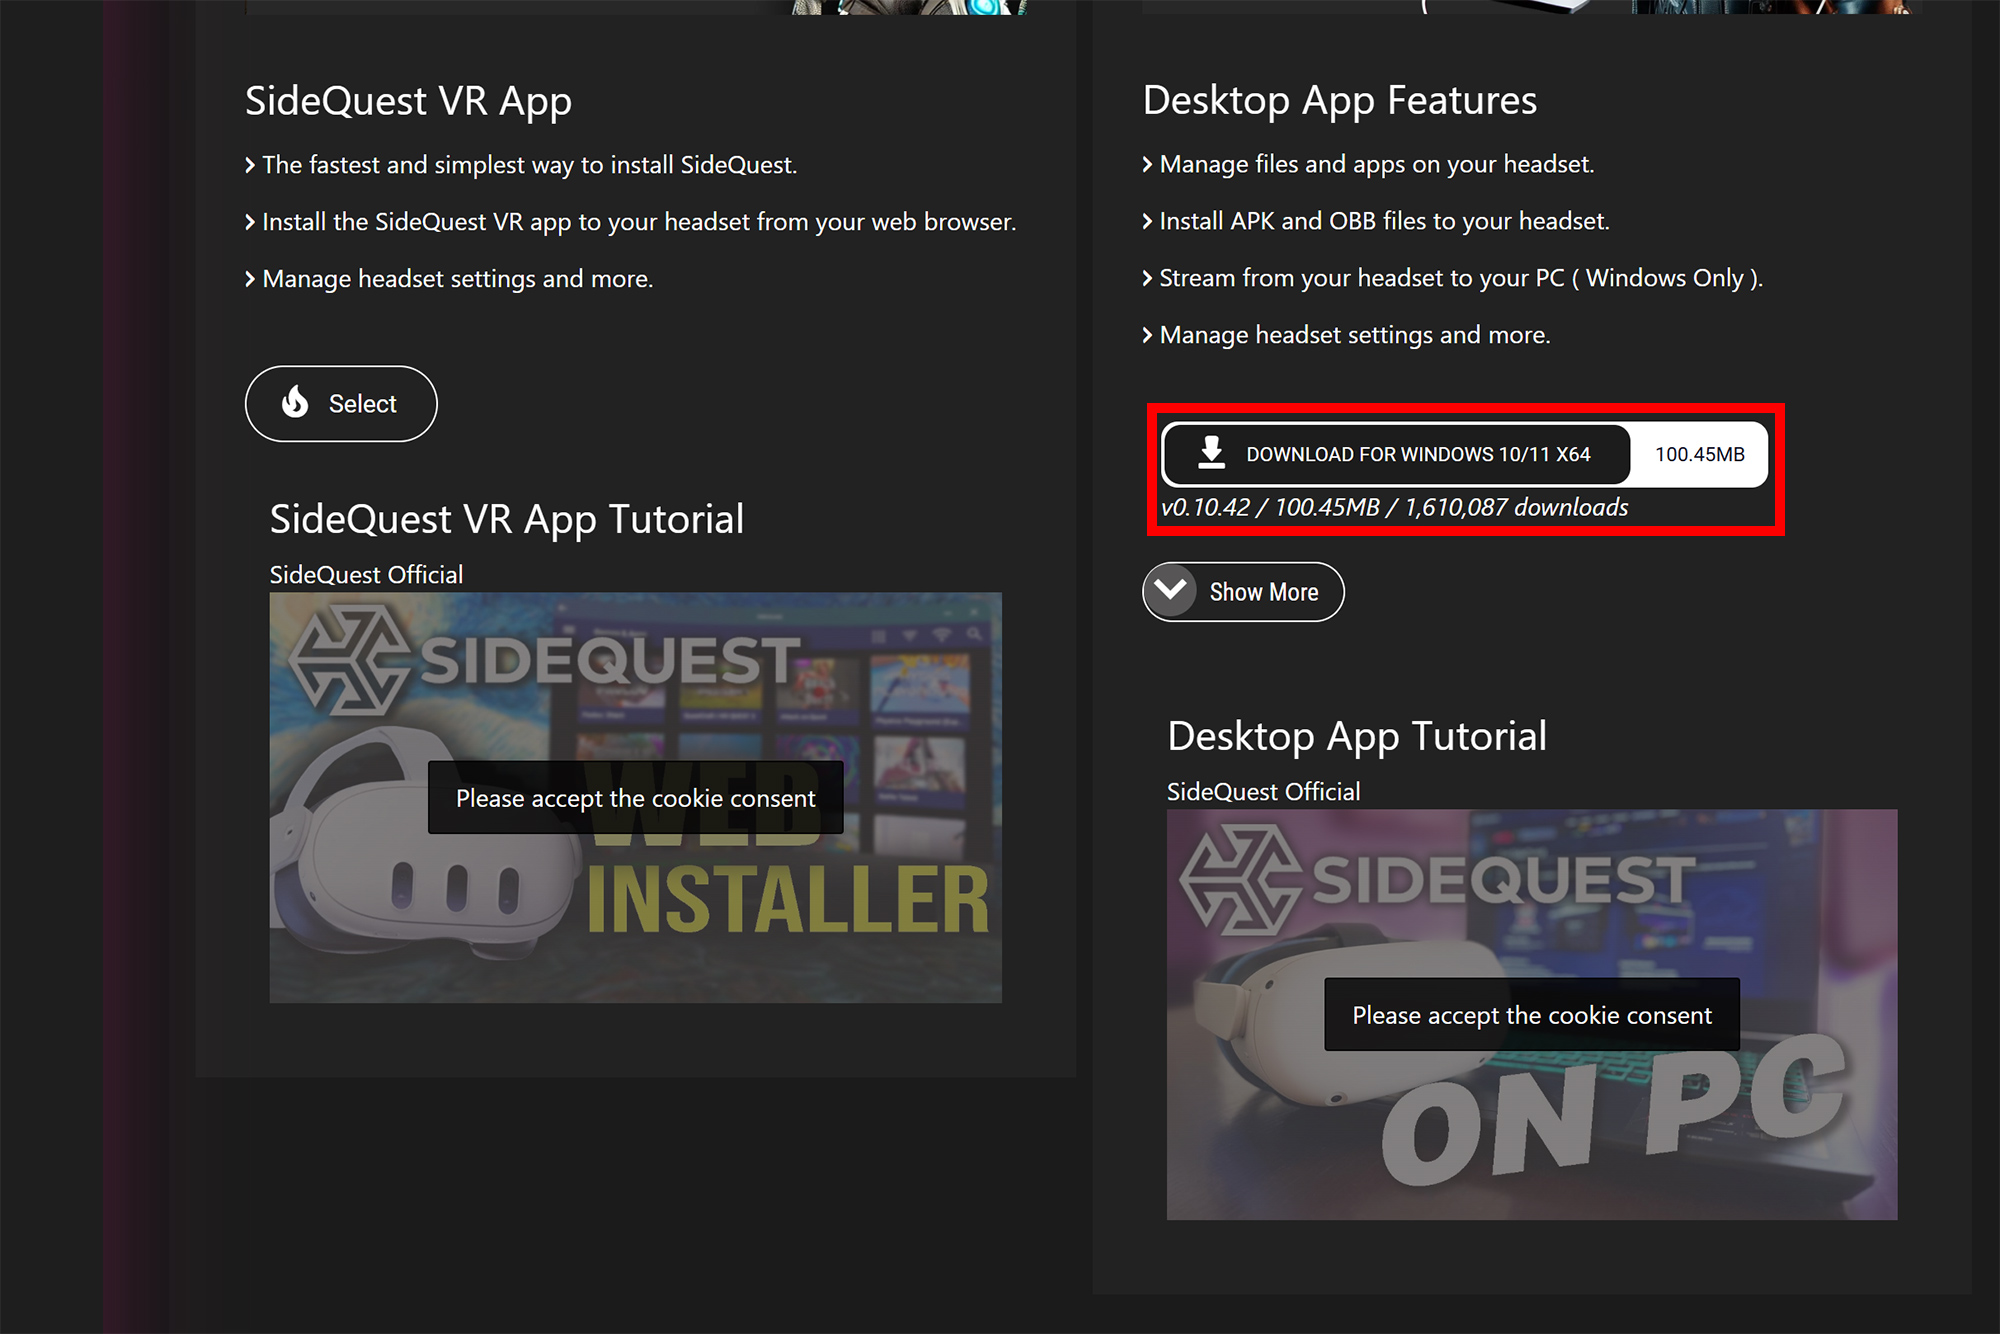The height and width of the screenshot is (1334, 2000).
Task: Click the flame icon in the Select button
Action: coord(295,402)
